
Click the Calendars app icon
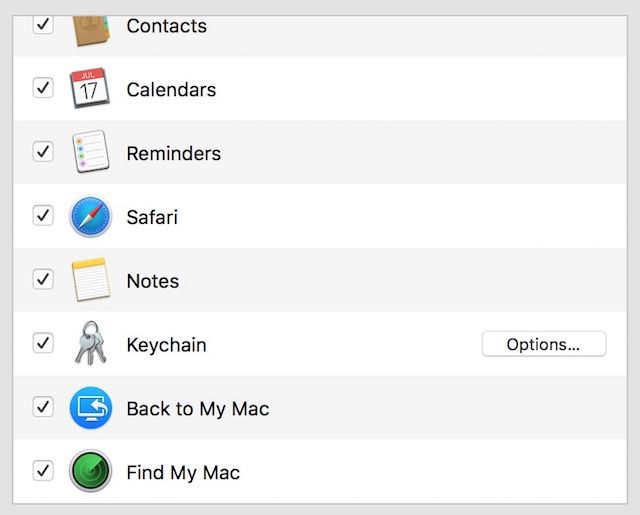(x=91, y=89)
